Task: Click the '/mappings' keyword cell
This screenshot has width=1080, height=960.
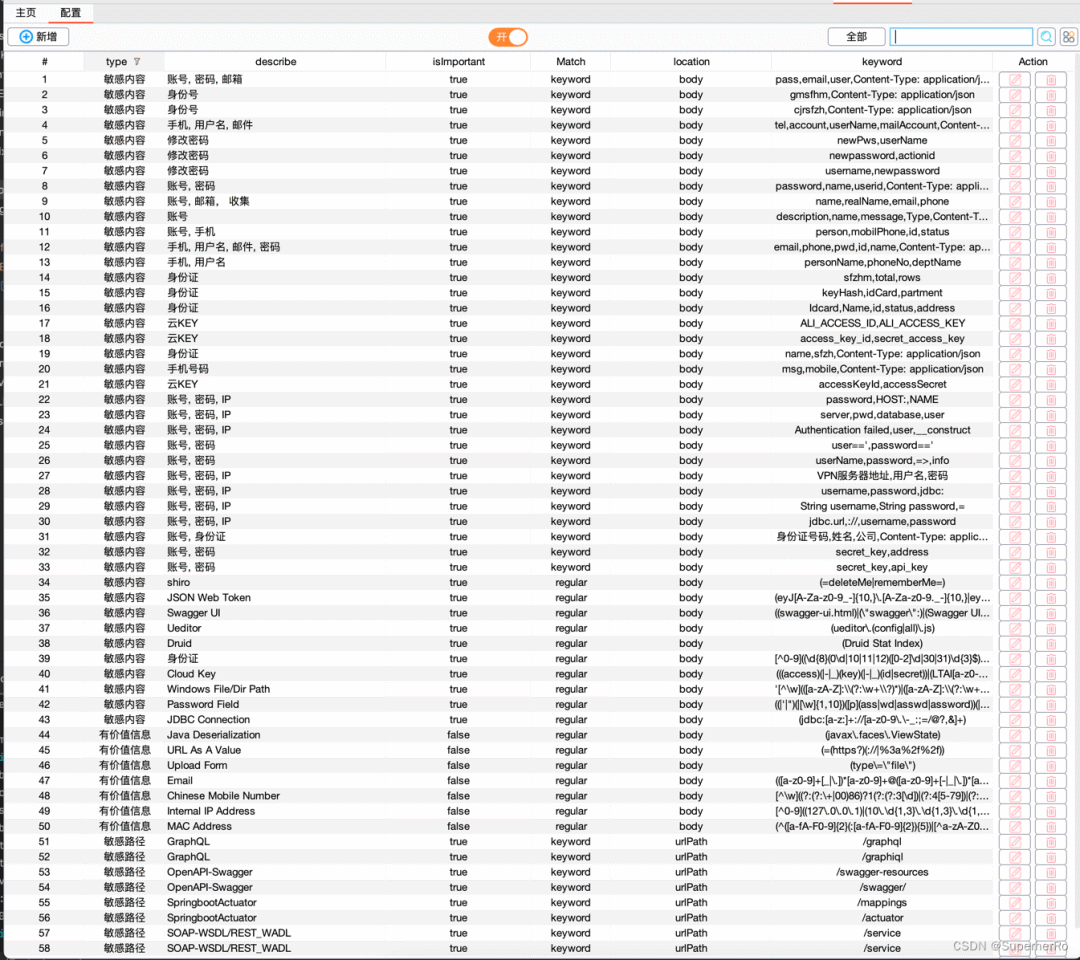Action: (882, 902)
